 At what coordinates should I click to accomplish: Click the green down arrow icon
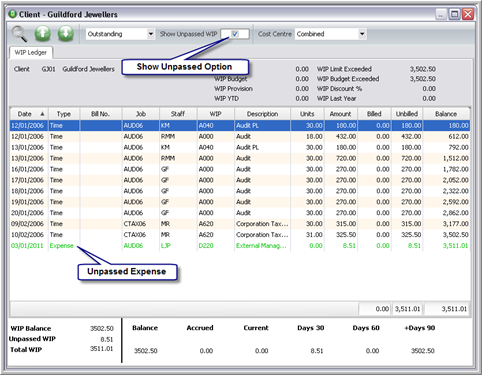tap(66, 34)
